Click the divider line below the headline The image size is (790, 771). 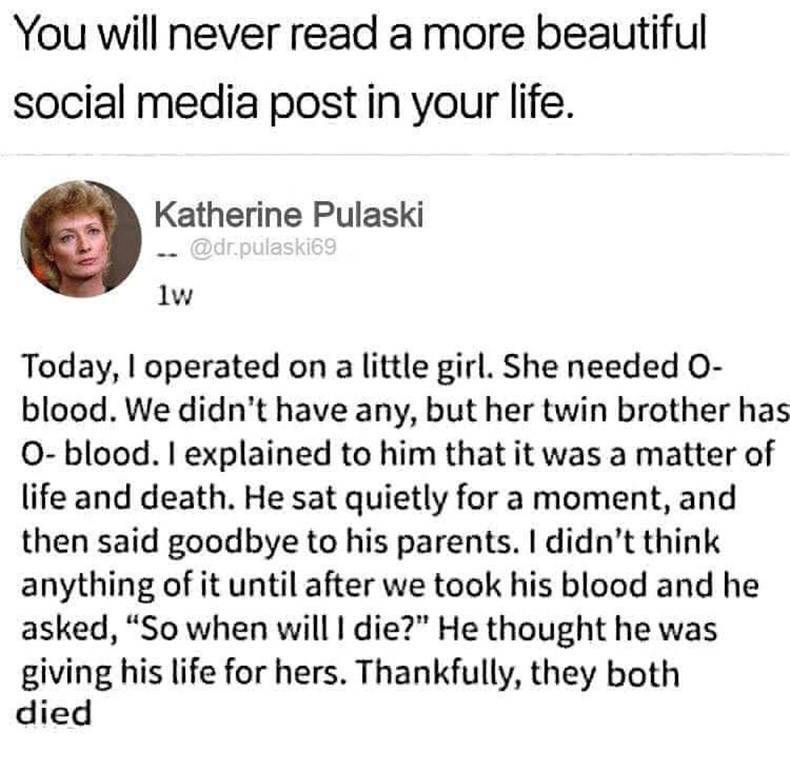[x=395, y=154]
